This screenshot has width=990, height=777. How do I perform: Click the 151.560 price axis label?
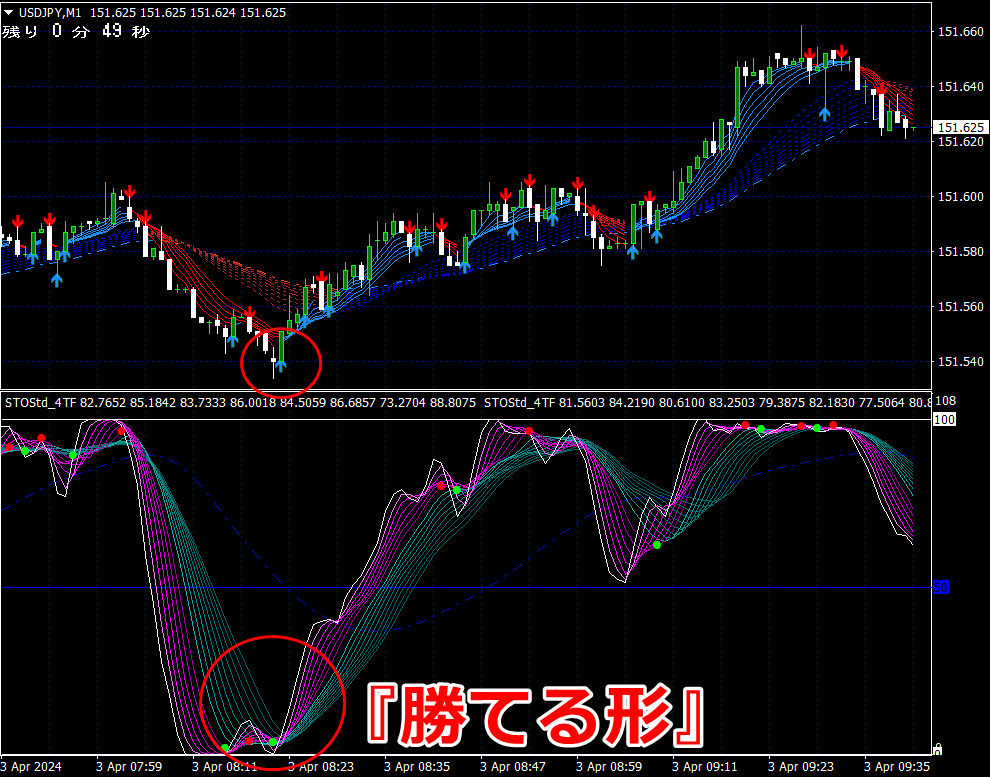click(960, 307)
